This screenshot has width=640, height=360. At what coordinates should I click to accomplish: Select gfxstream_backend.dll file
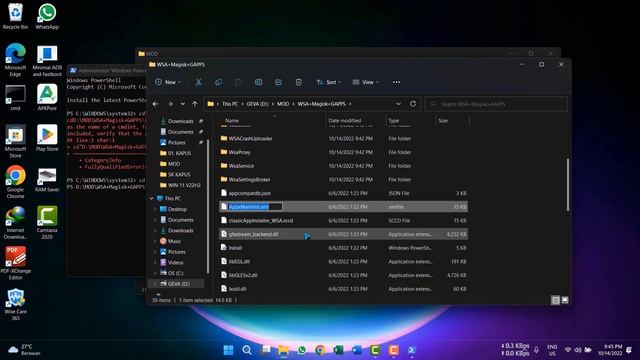[x=344, y=234]
